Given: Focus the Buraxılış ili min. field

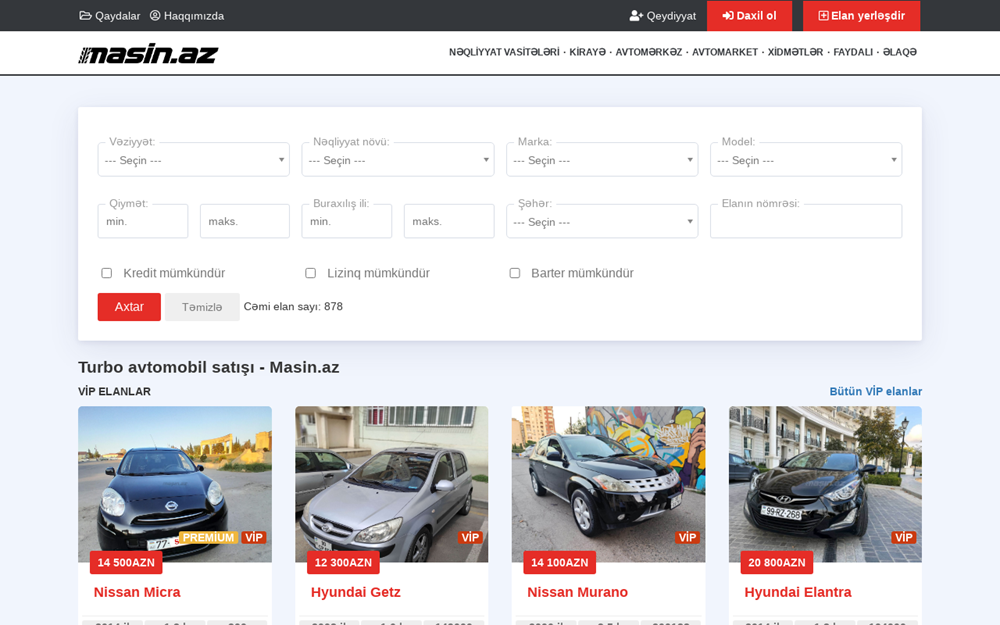Looking at the screenshot, I should pos(346,221).
